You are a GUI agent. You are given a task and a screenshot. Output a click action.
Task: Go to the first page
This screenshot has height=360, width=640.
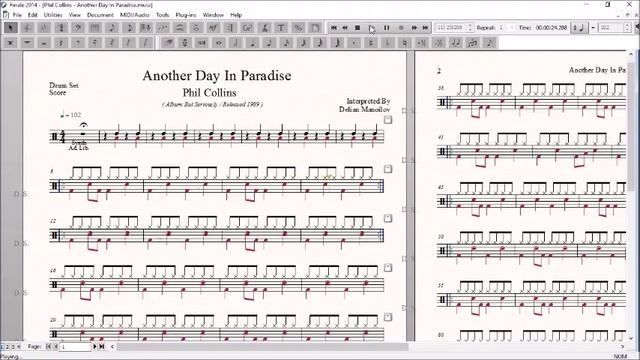49,347
